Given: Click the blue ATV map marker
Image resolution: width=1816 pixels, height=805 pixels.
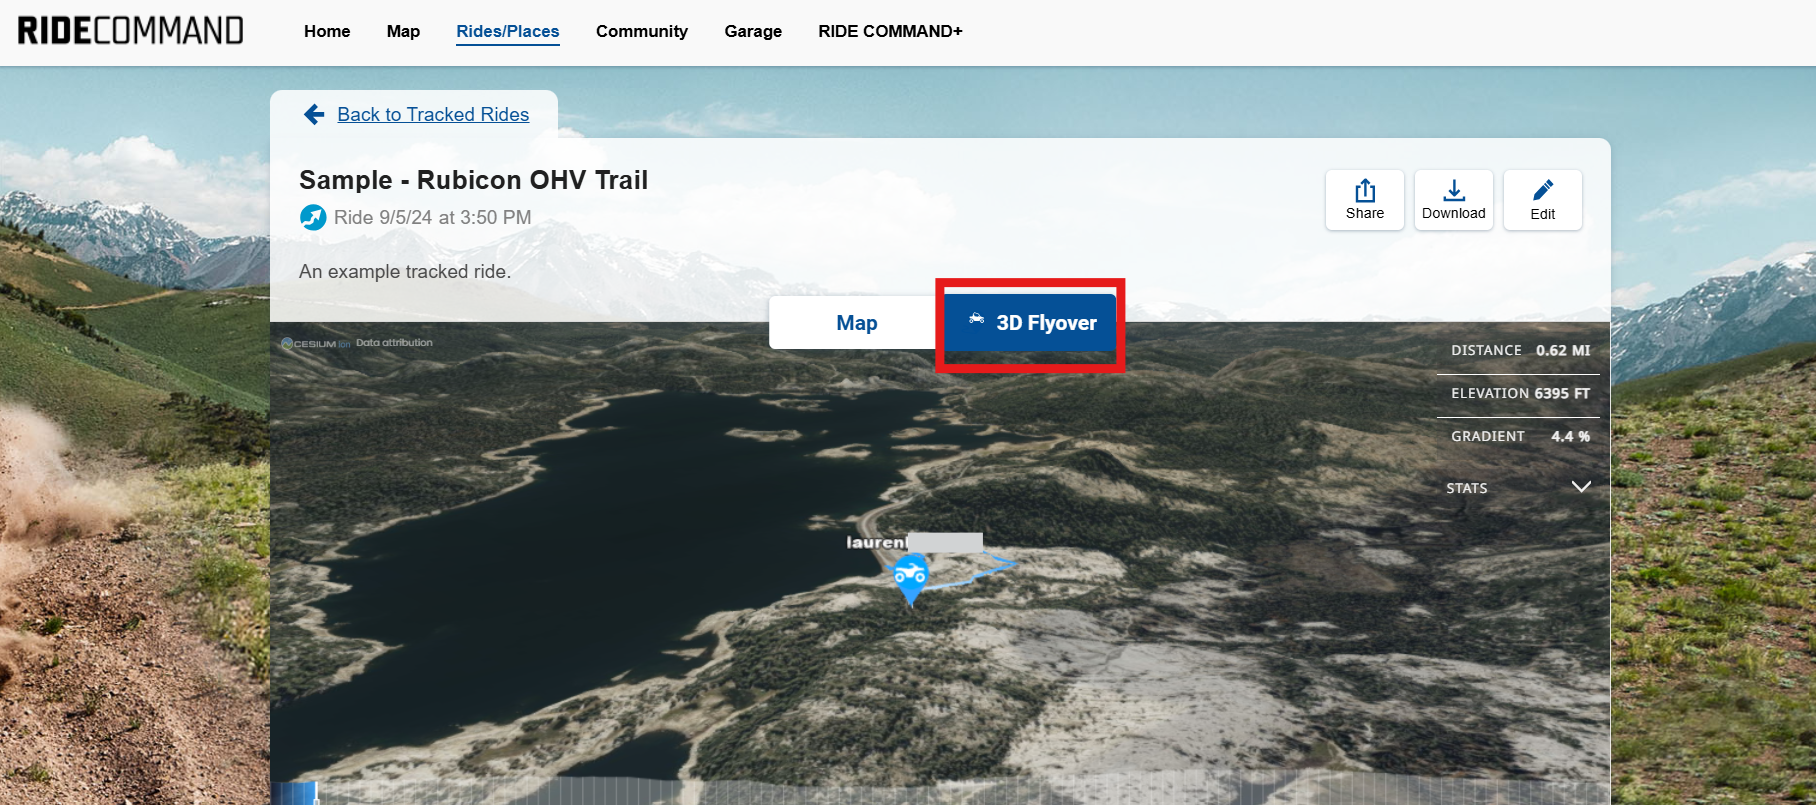Looking at the screenshot, I should (910, 580).
